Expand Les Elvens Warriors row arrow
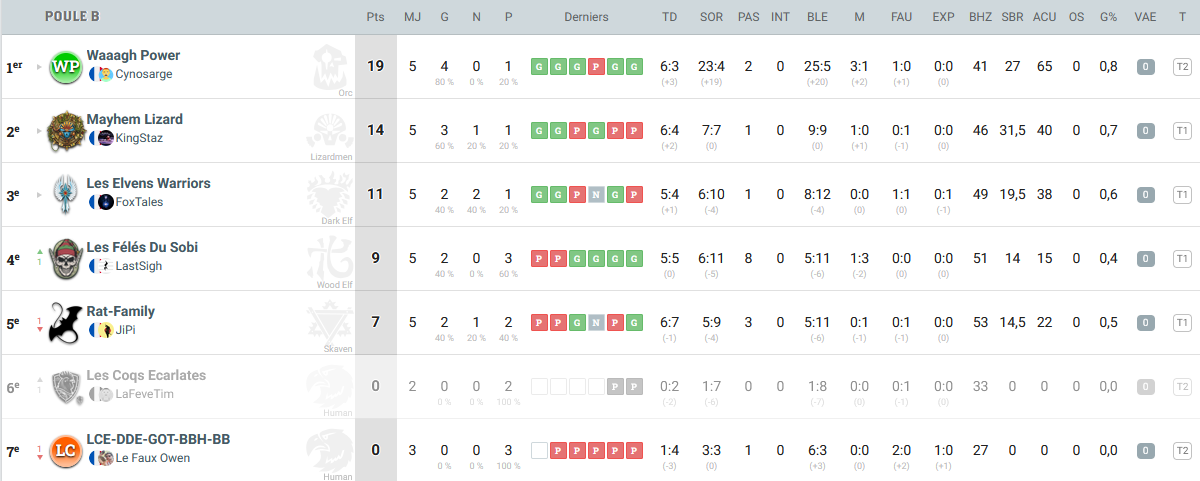This screenshot has width=1200, height=481. pos(41,195)
